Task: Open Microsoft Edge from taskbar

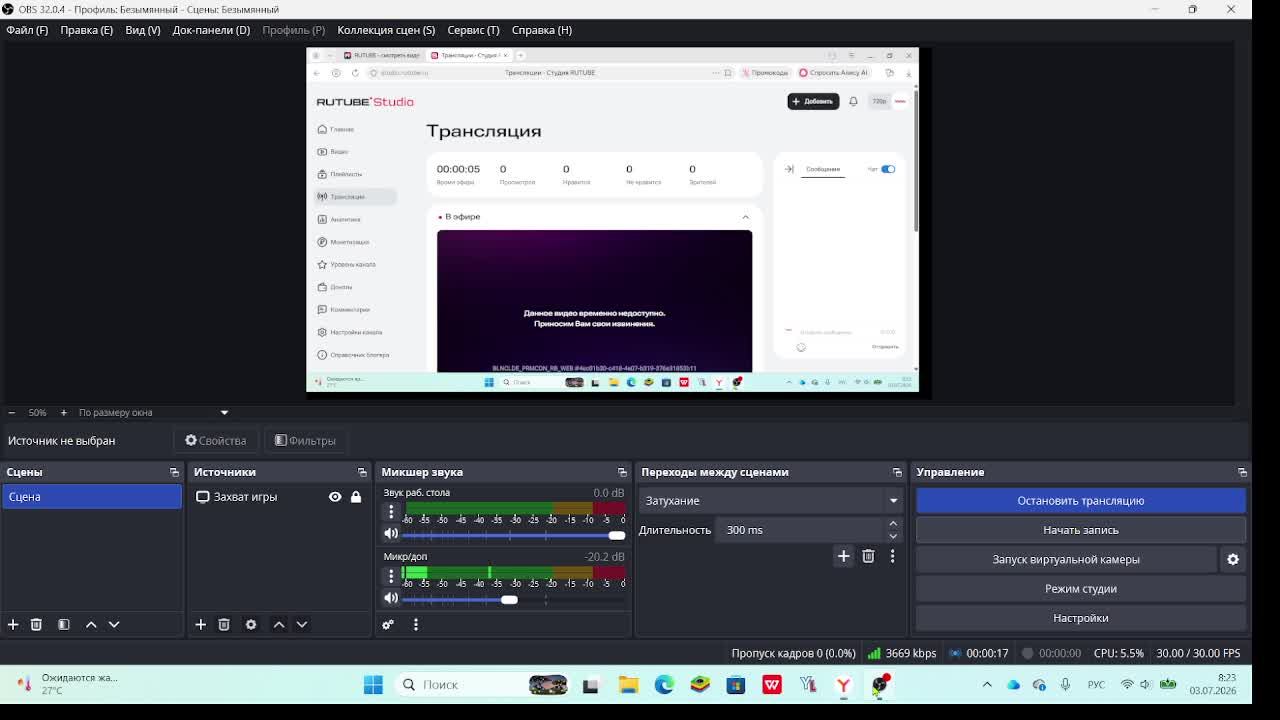Action: point(664,685)
